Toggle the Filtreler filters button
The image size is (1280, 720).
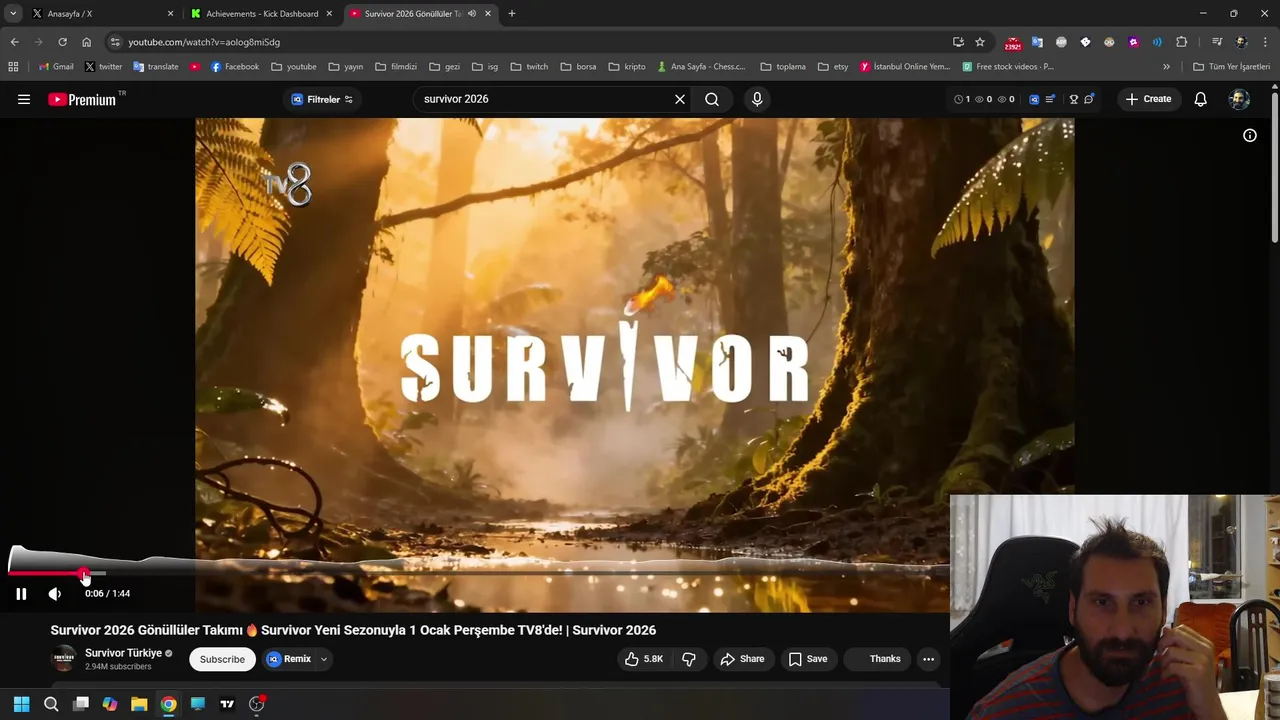coord(322,99)
